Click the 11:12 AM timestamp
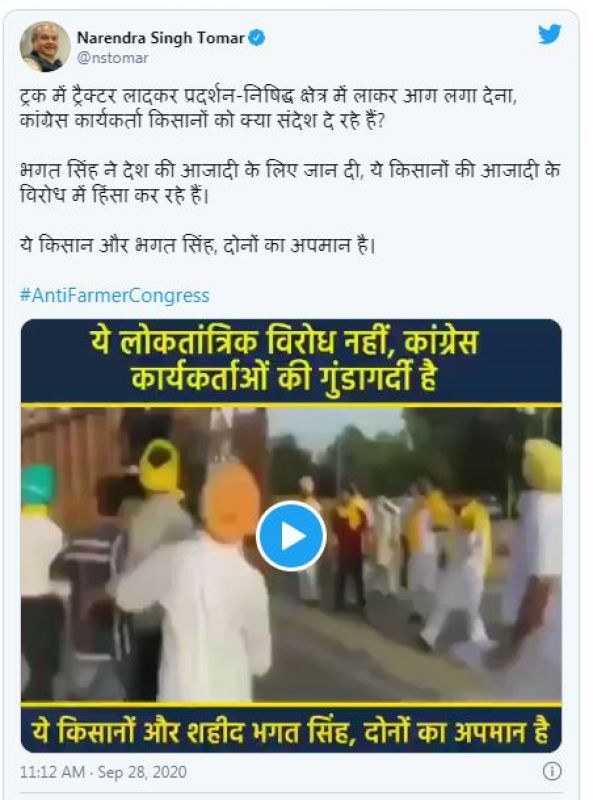 tap(52, 771)
